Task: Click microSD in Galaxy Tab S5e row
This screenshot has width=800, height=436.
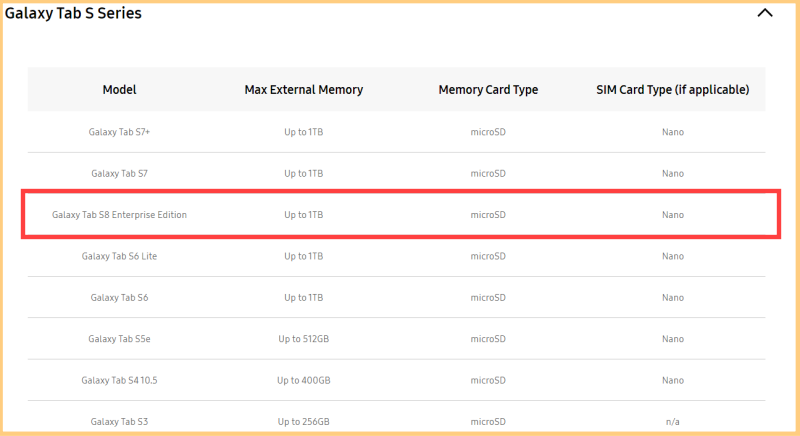Action: pyautogui.click(x=488, y=339)
